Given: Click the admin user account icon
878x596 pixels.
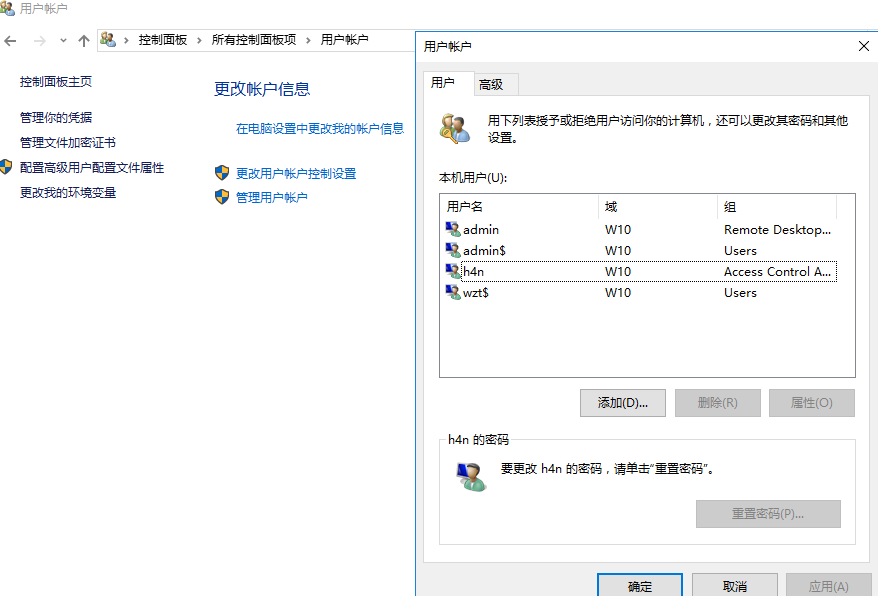Looking at the screenshot, I should [x=453, y=229].
